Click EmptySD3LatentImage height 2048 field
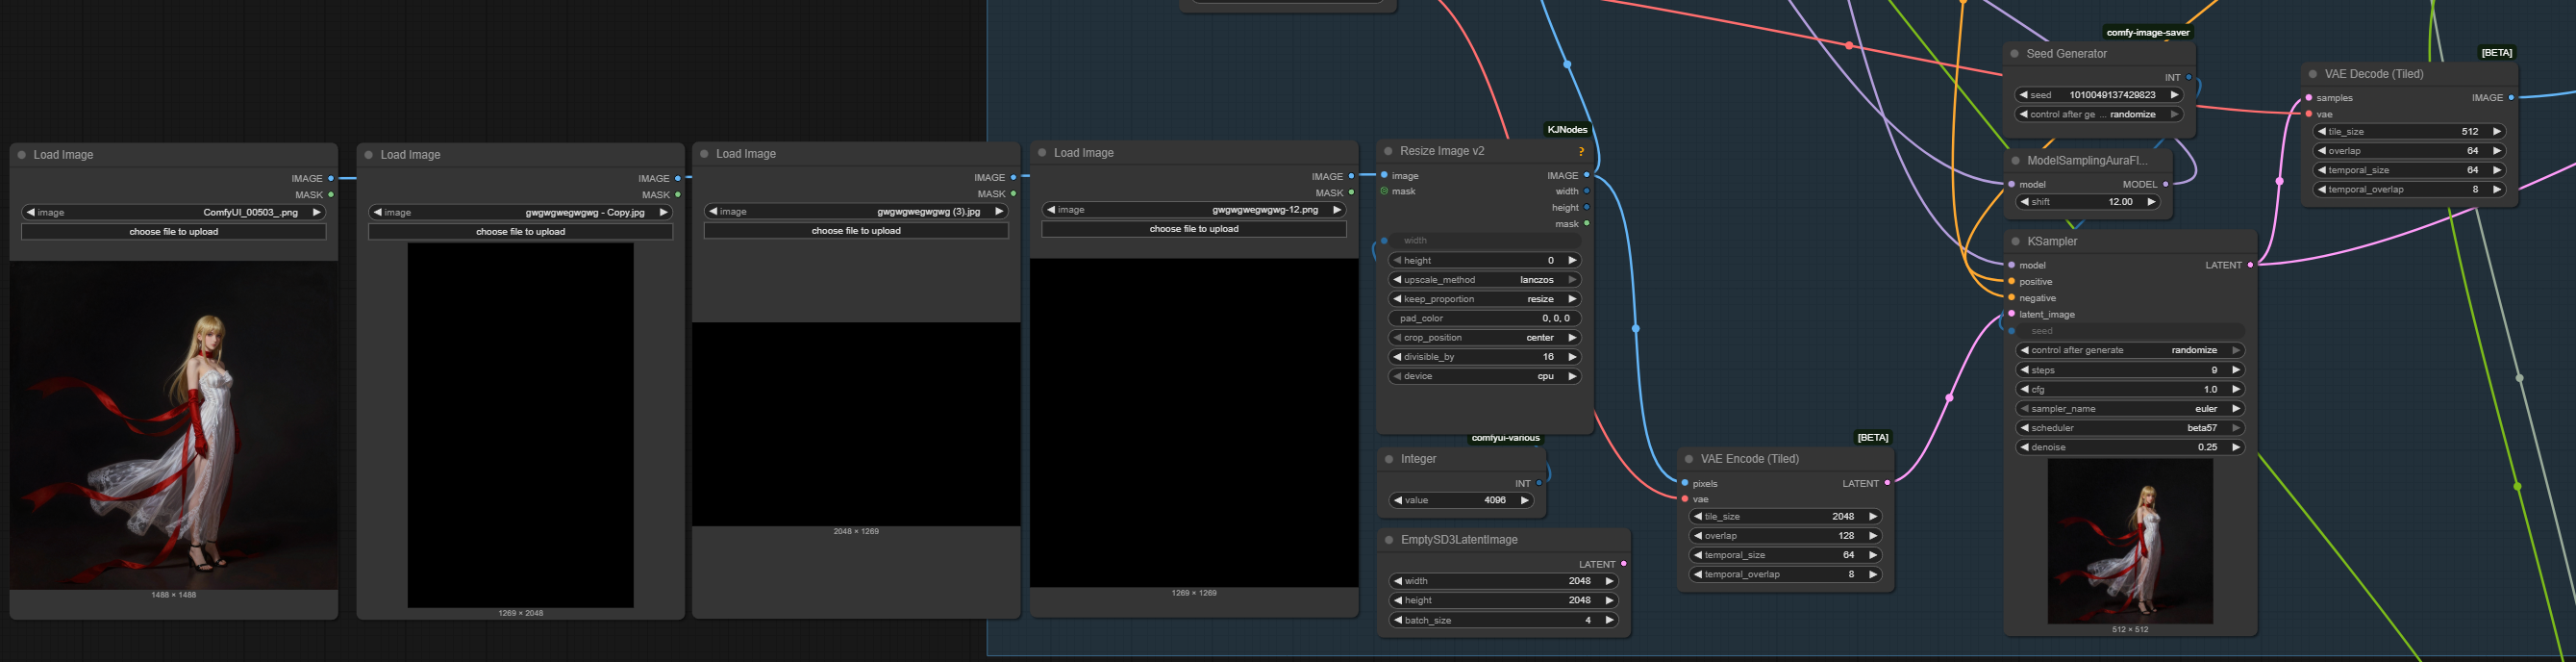This screenshot has width=2576, height=662. pos(1503,600)
